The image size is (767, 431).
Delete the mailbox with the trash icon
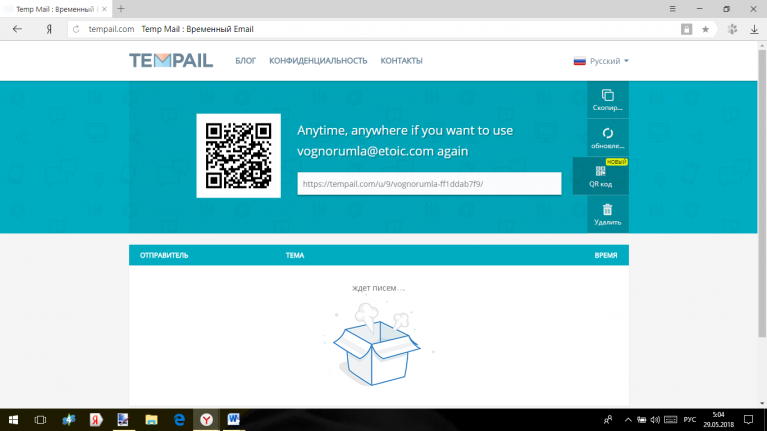click(x=608, y=214)
